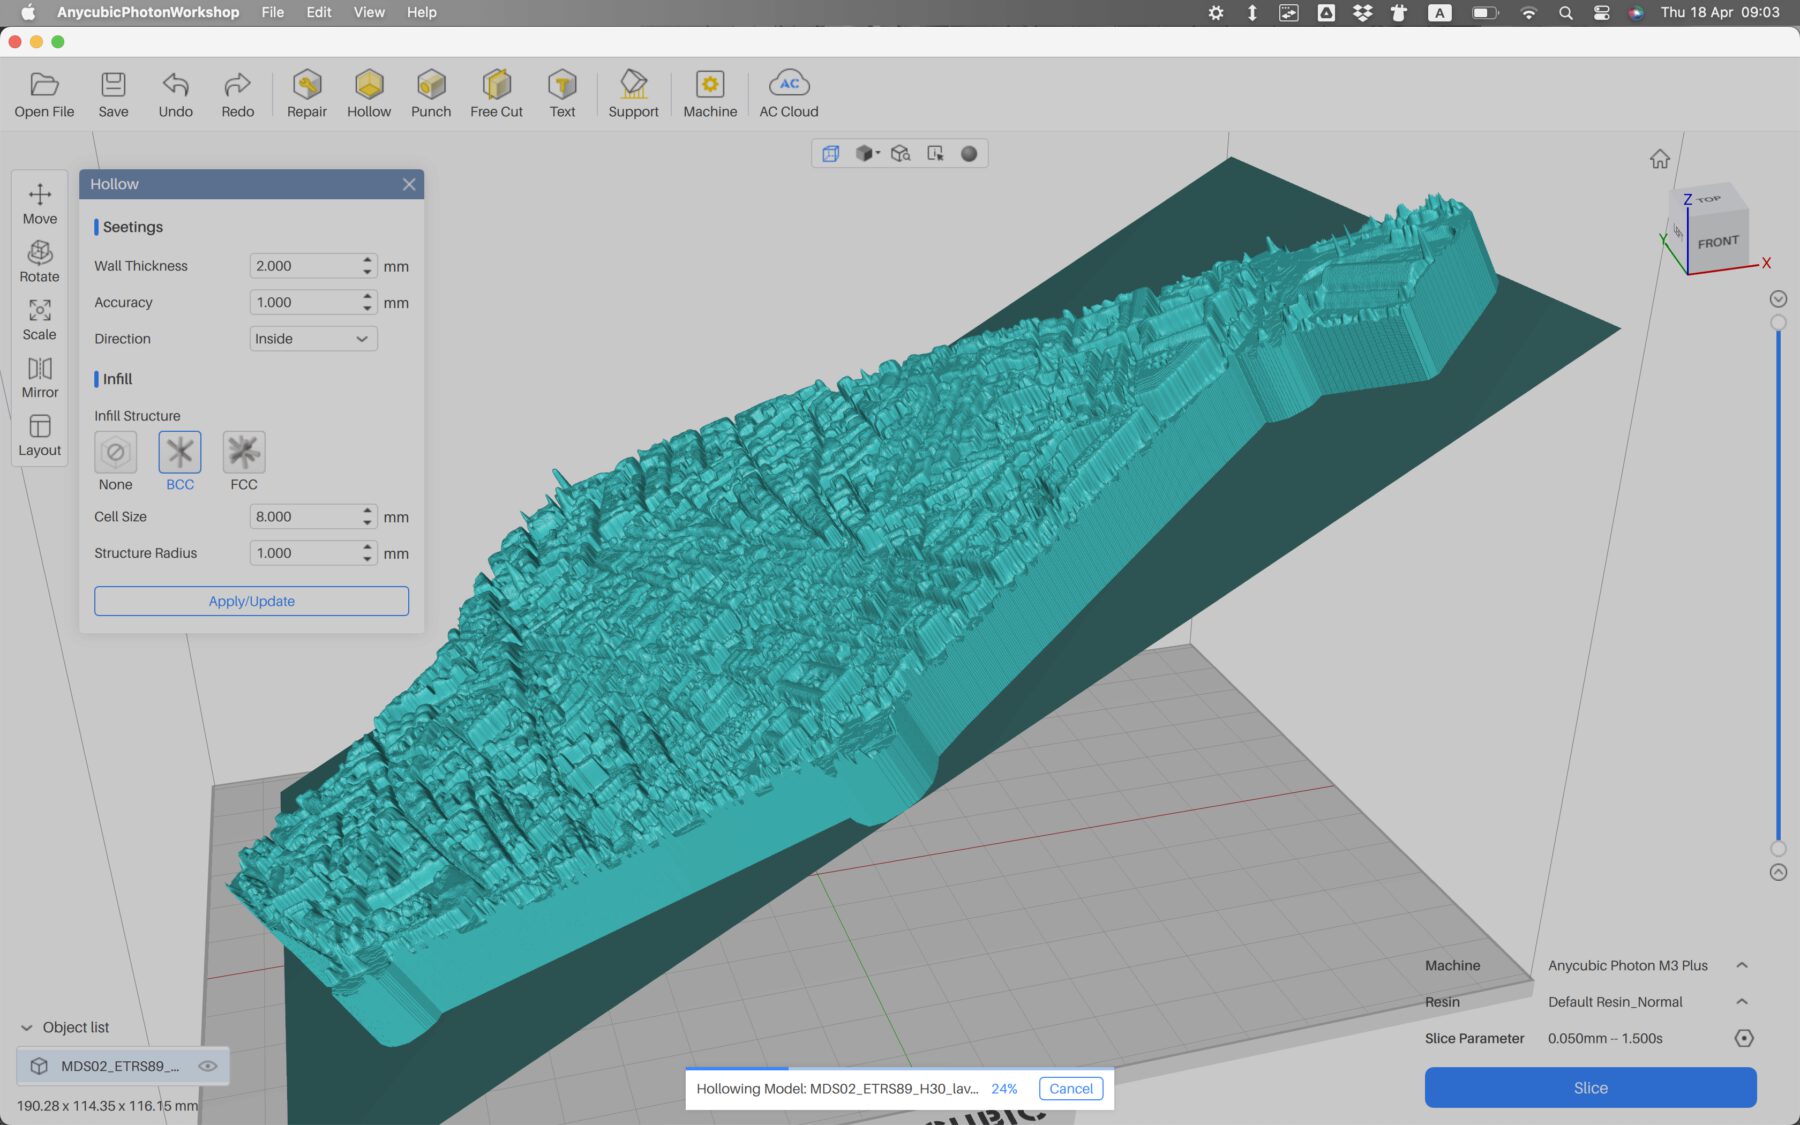Click the FRONT face of view cube

[1718, 242]
